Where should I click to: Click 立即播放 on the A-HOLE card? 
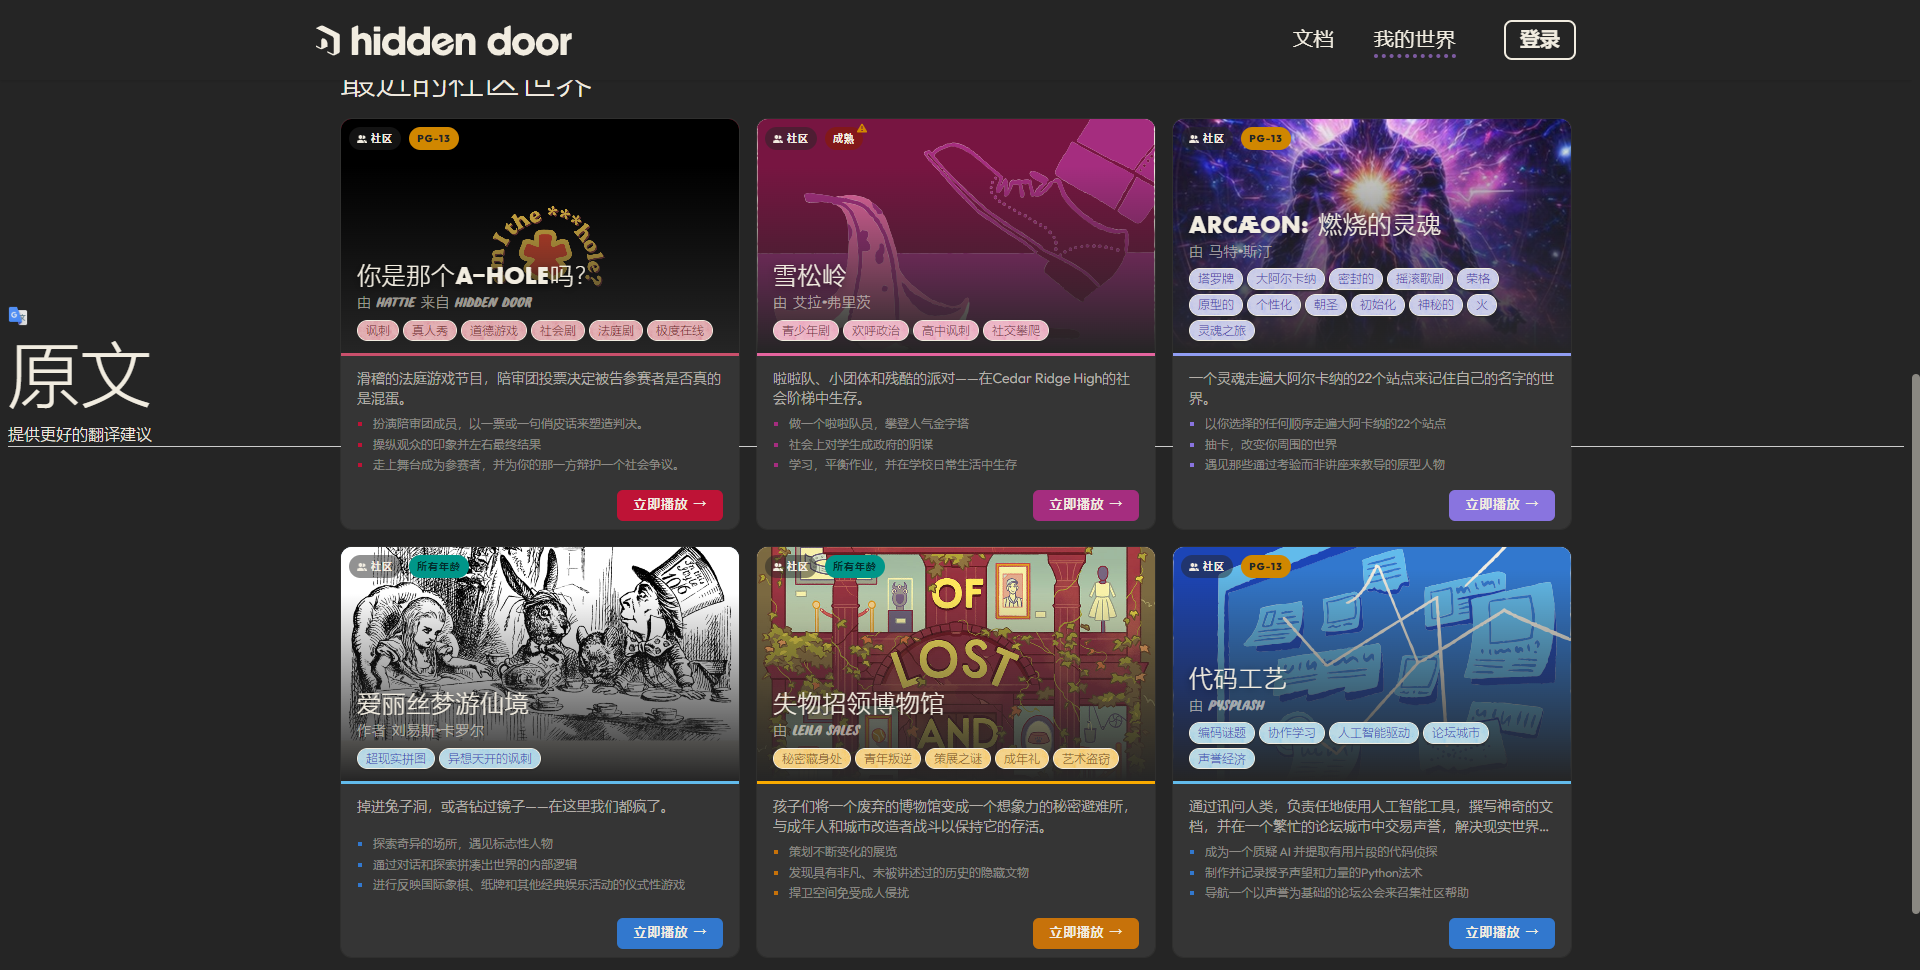point(670,505)
